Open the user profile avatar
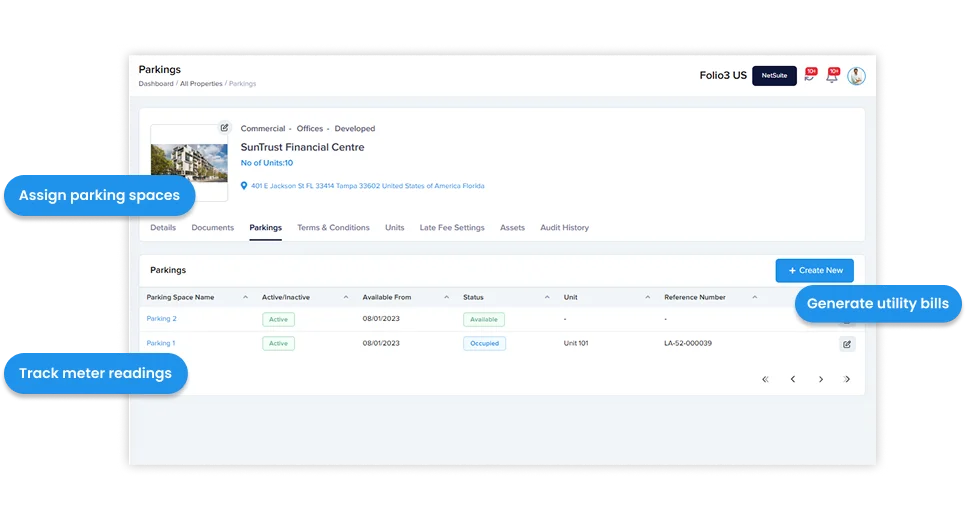This screenshot has width=966, height=520. pos(856,76)
